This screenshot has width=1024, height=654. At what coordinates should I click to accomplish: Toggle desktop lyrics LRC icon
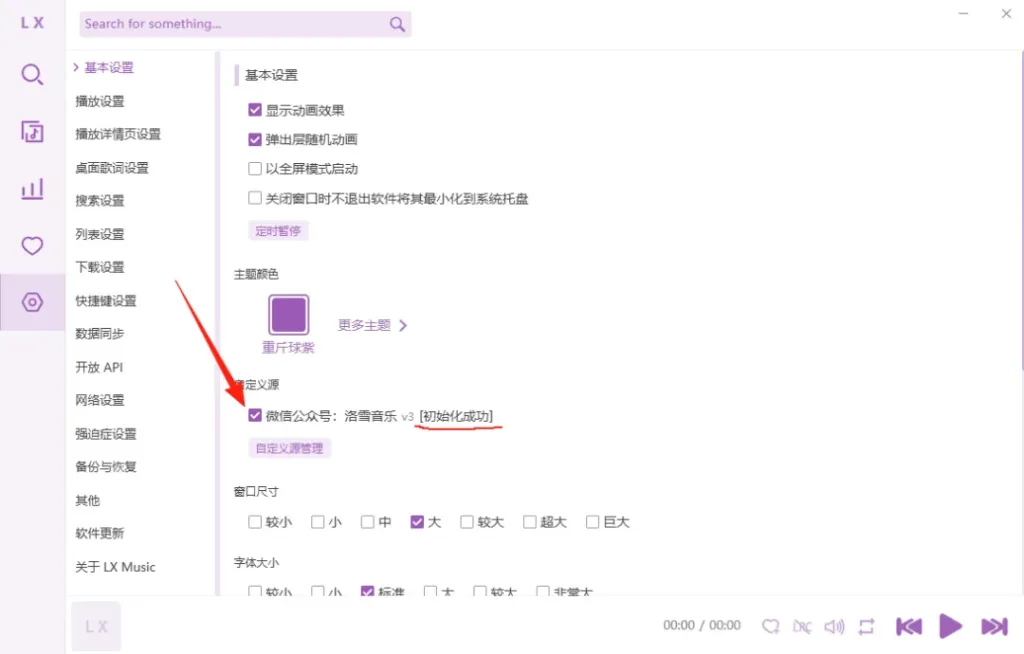pyautogui.click(x=802, y=627)
